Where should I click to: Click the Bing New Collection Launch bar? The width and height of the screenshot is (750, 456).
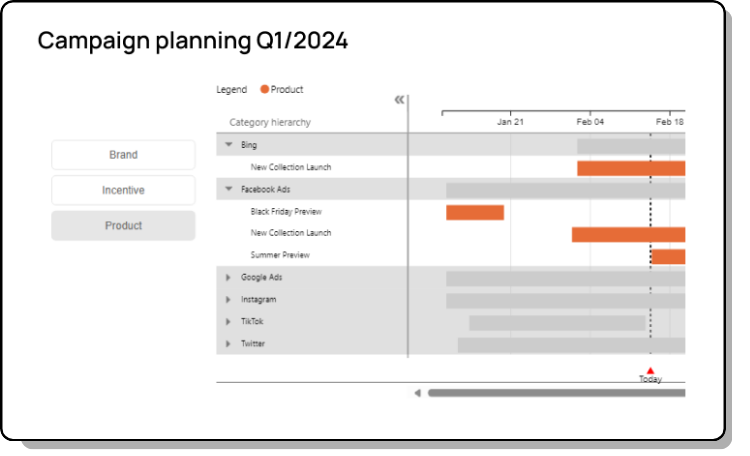[630, 168]
